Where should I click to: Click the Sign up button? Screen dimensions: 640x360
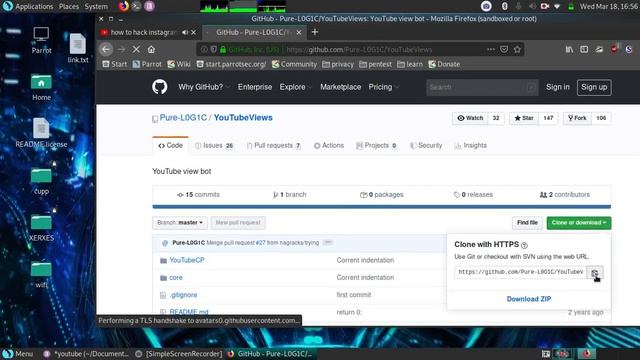point(594,87)
